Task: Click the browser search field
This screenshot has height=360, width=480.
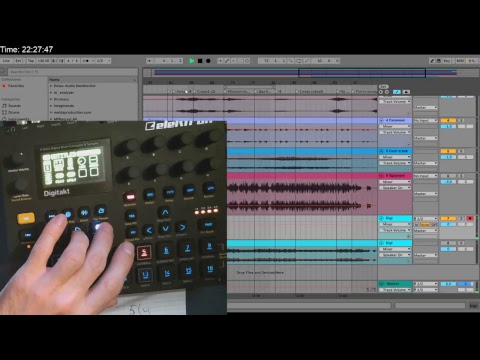Action: [73, 71]
